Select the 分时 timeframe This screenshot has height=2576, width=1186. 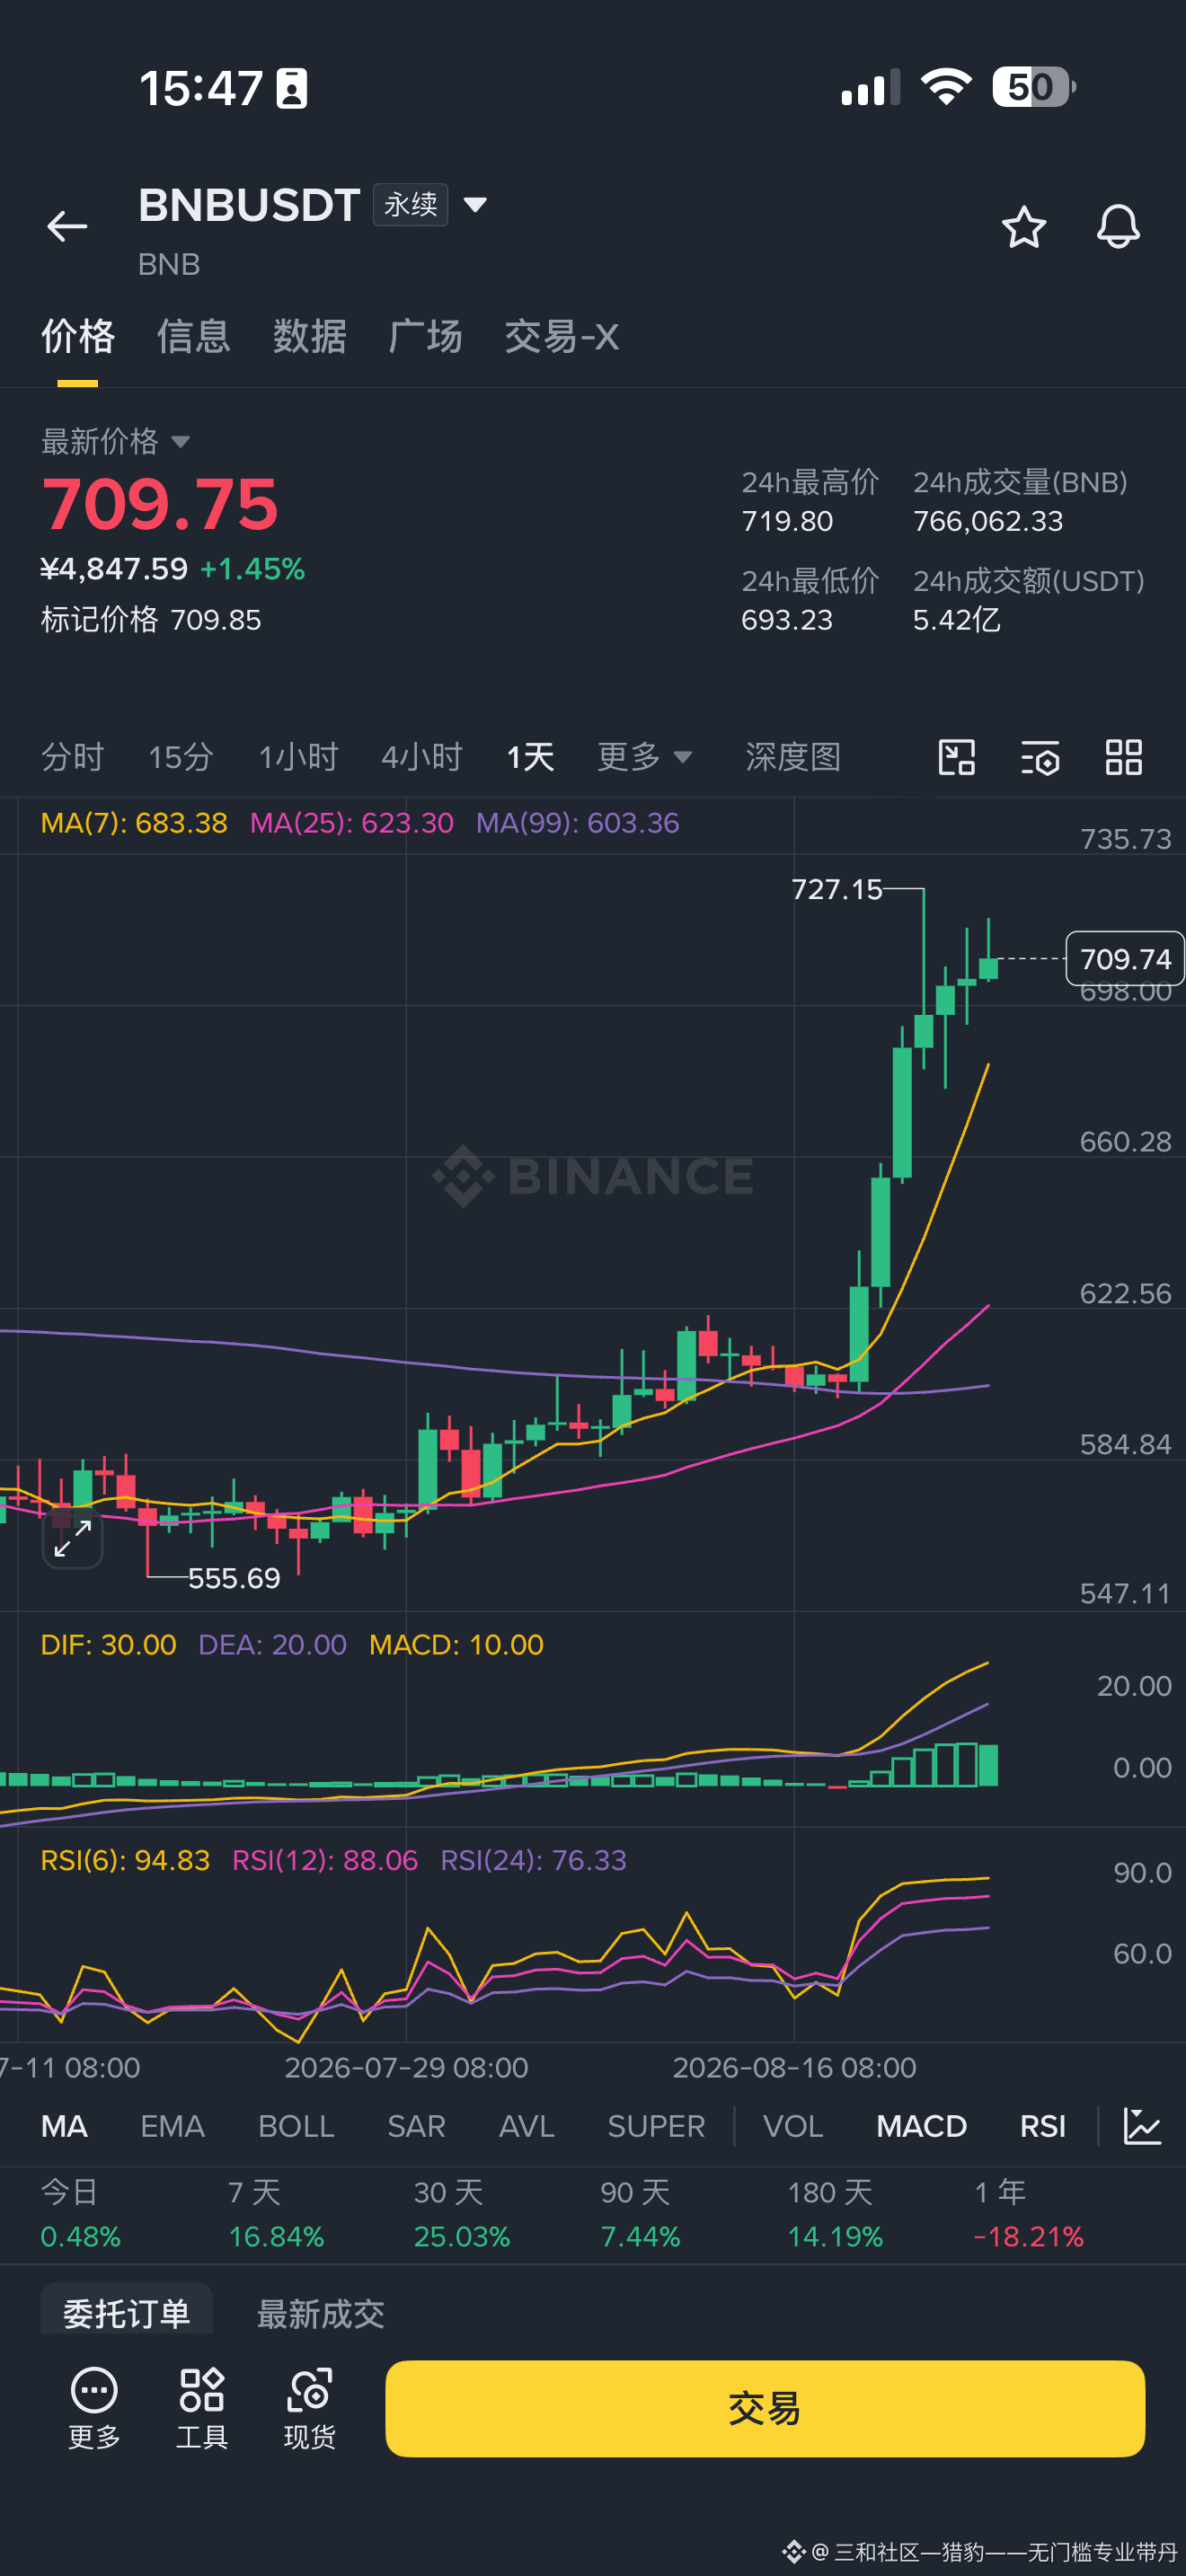pyautogui.click(x=72, y=757)
